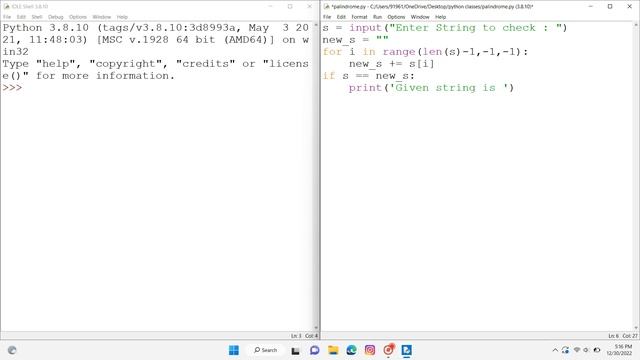Open File menu in IDLE Shell window
The image size is (640, 360).
click(x=7, y=17)
